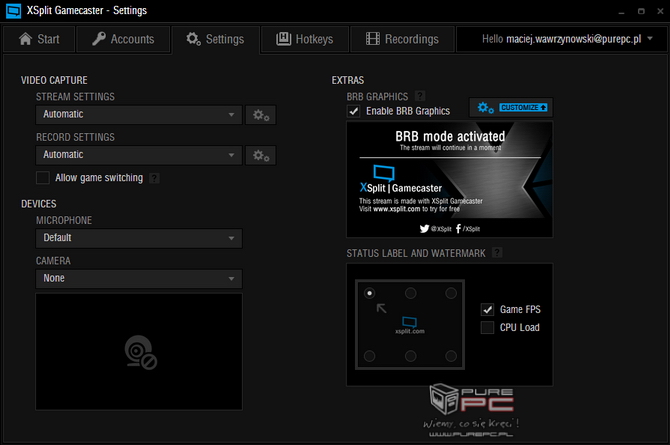Minimize the XSplit Gamecaster window
The height and width of the screenshot is (445, 670).
pos(621,12)
